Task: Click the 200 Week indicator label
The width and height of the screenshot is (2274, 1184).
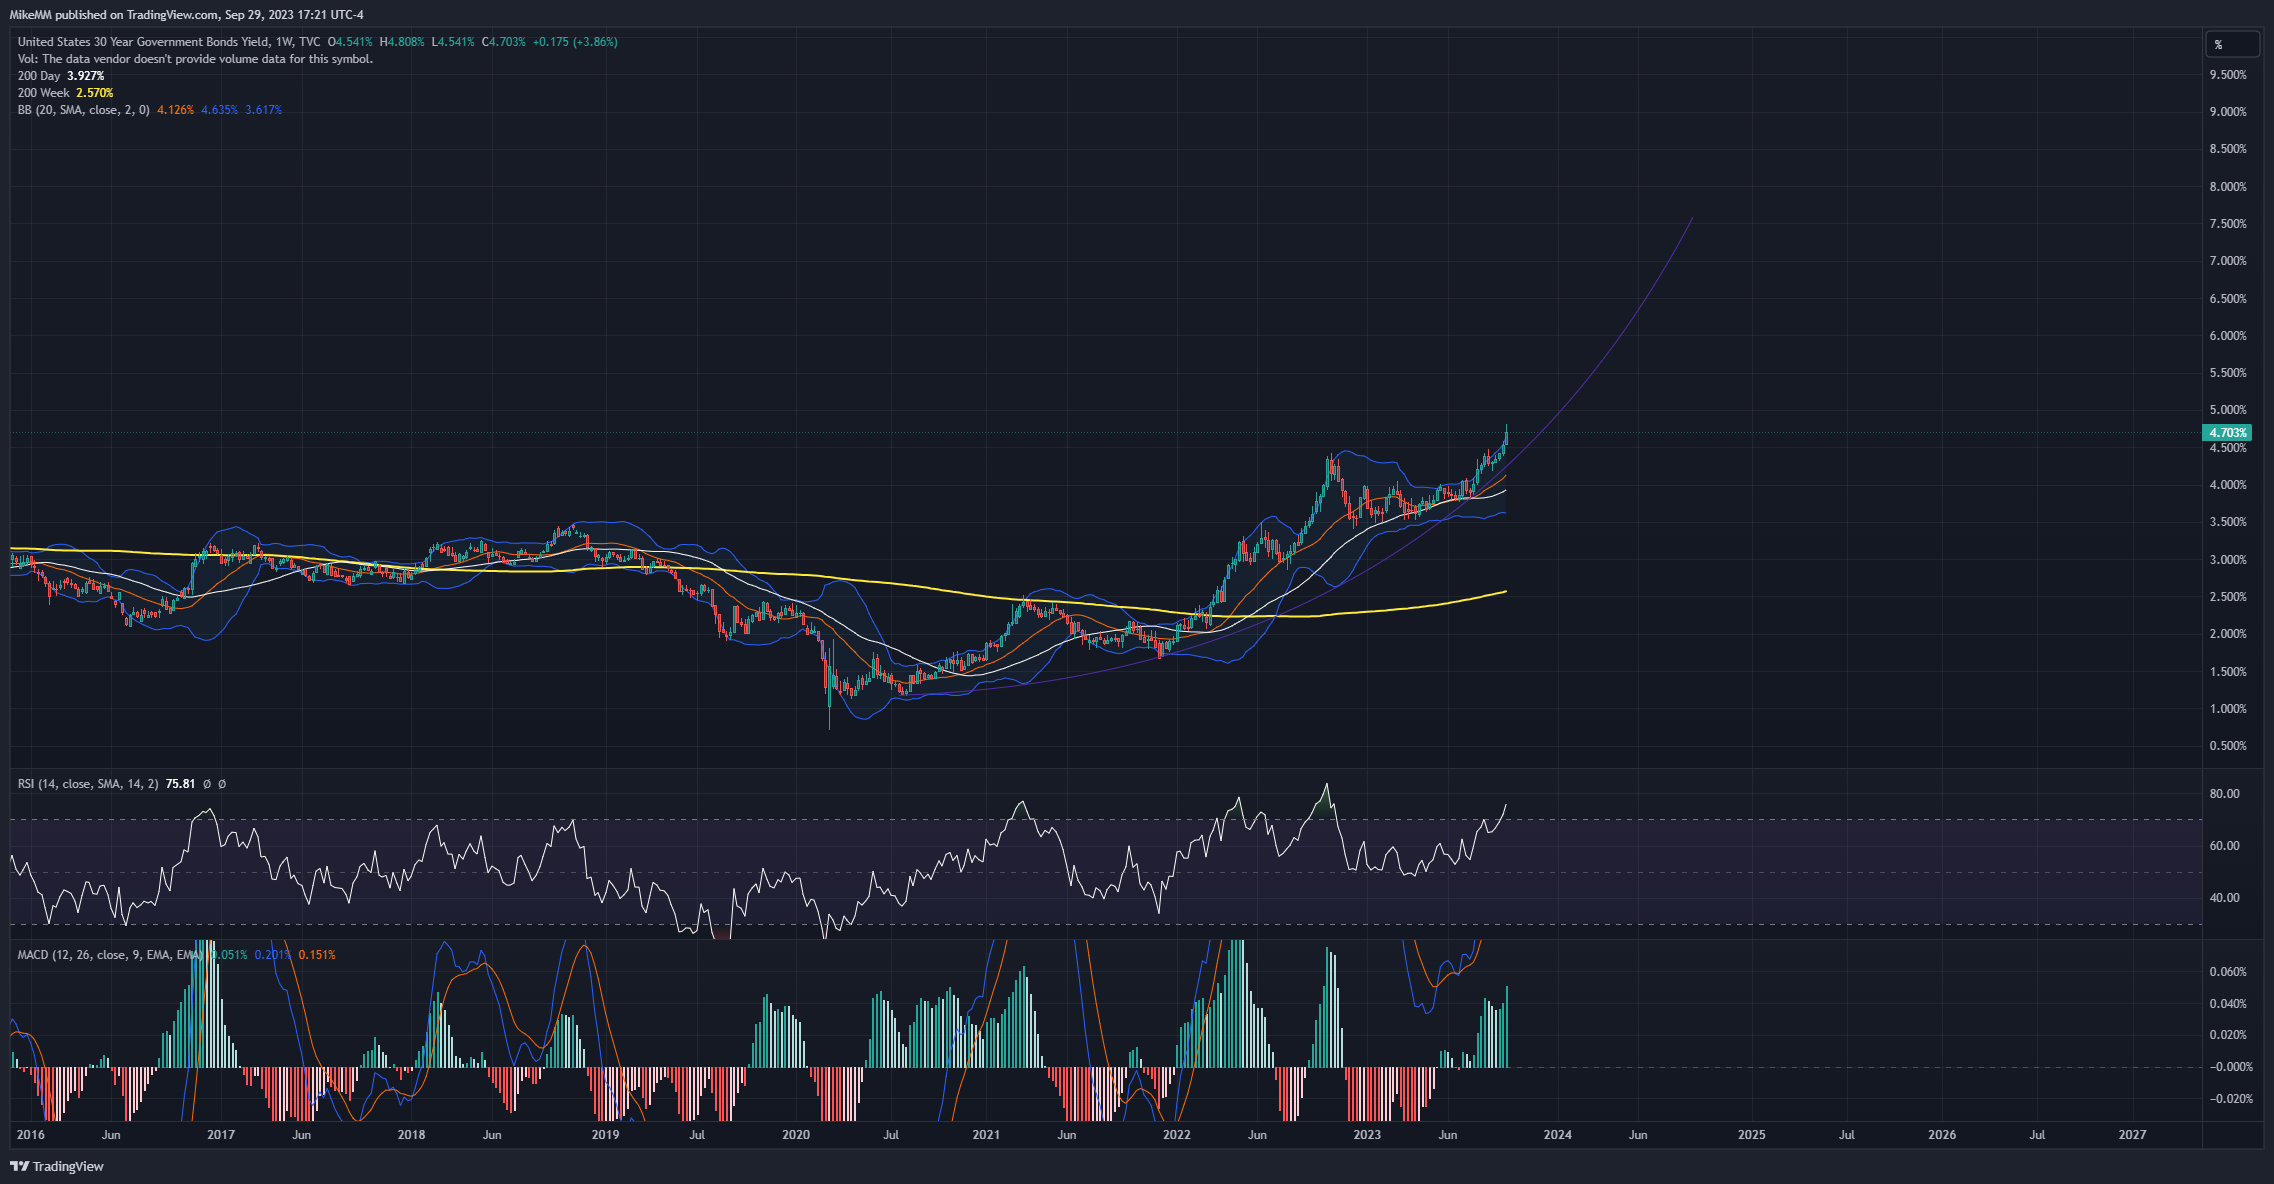Action: click(43, 93)
